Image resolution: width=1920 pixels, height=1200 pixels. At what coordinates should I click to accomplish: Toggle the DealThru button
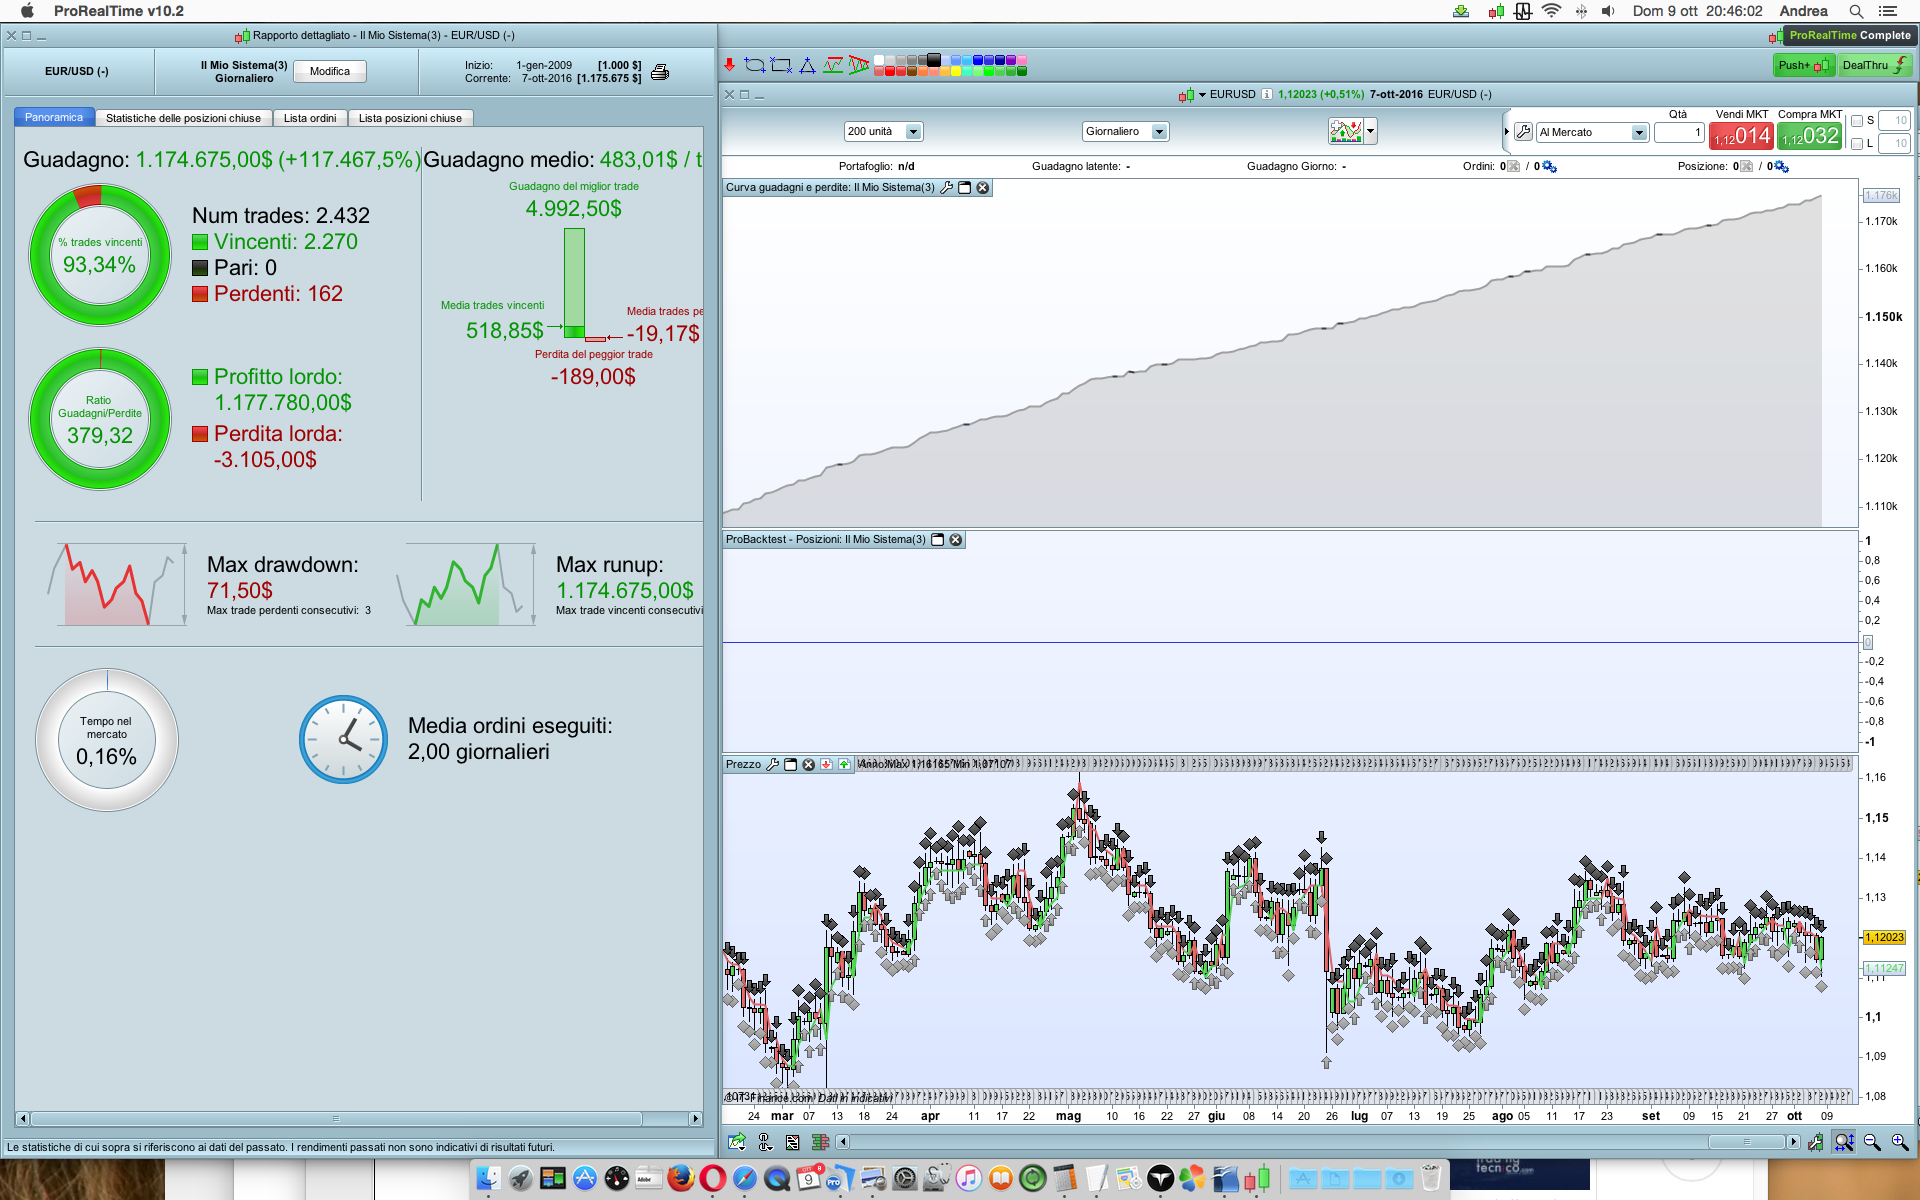point(1875,65)
